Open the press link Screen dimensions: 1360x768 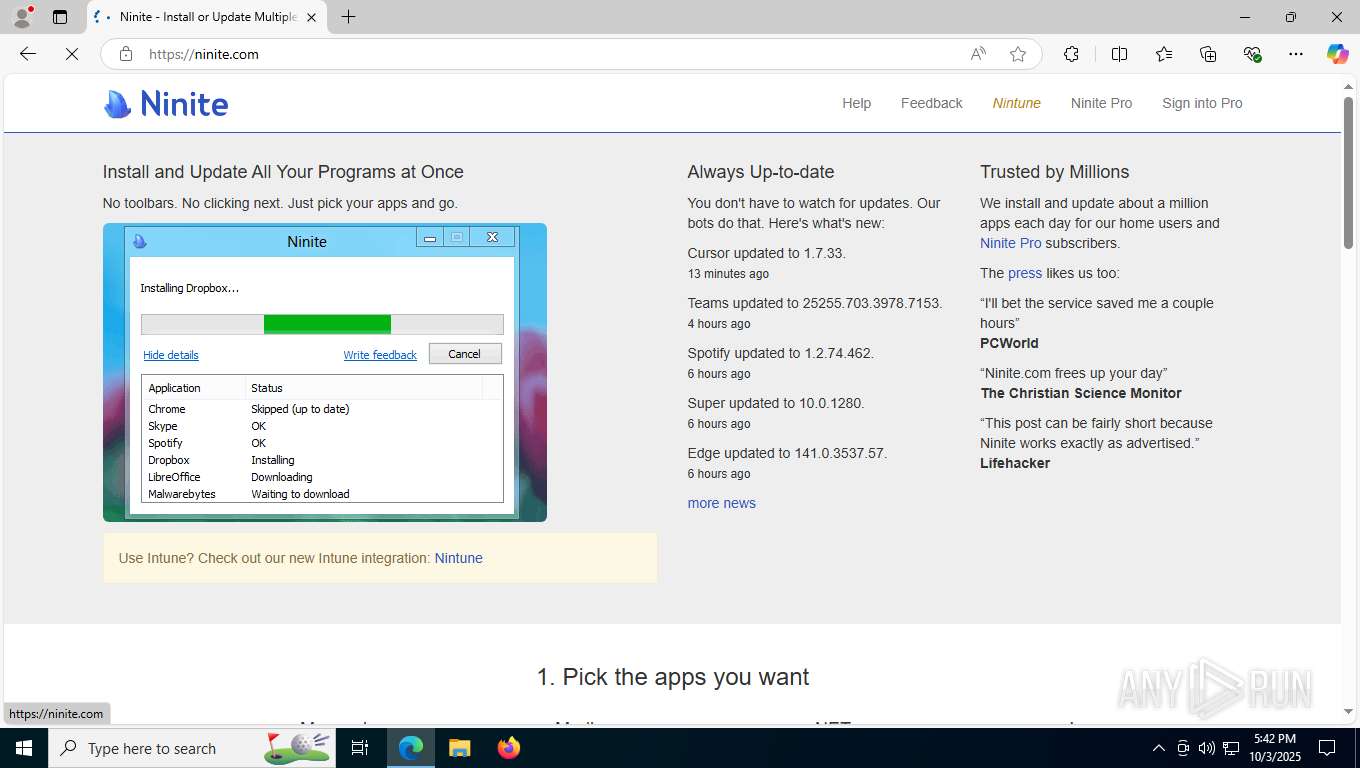click(1024, 273)
